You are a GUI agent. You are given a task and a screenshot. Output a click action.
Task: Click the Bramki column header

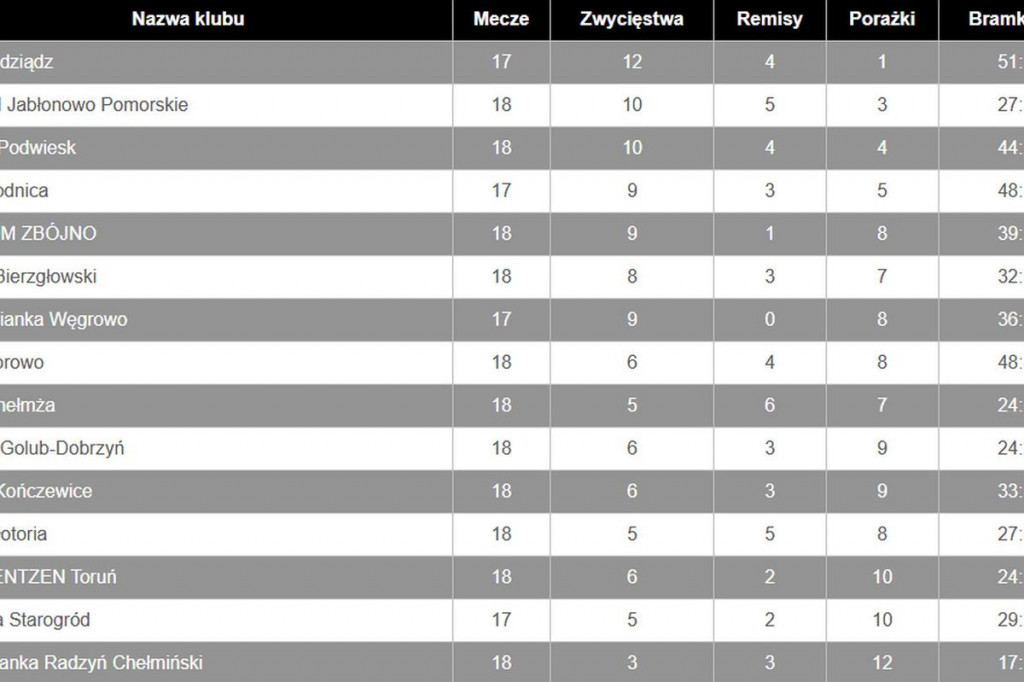click(x=996, y=19)
